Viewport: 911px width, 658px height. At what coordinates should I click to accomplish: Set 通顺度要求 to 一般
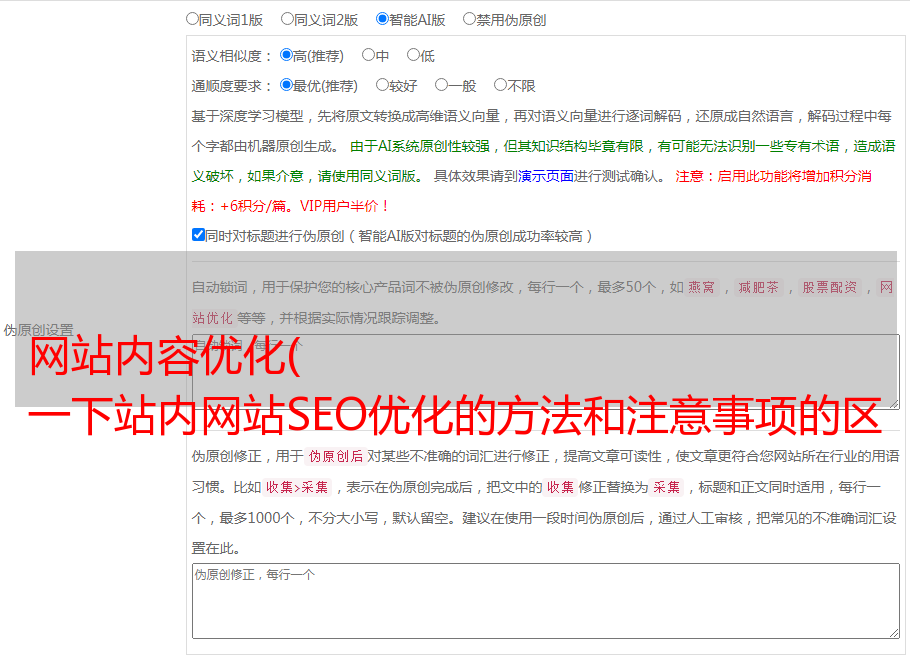click(442, 85)
